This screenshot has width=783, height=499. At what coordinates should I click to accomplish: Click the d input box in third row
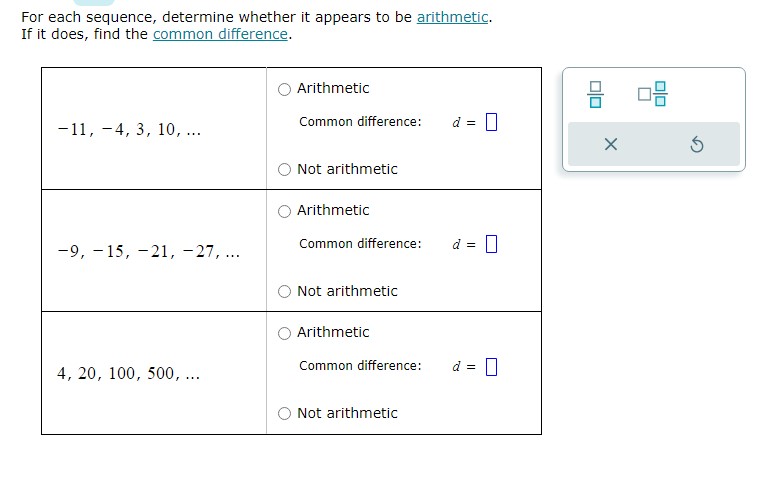[x=491, y=367]
